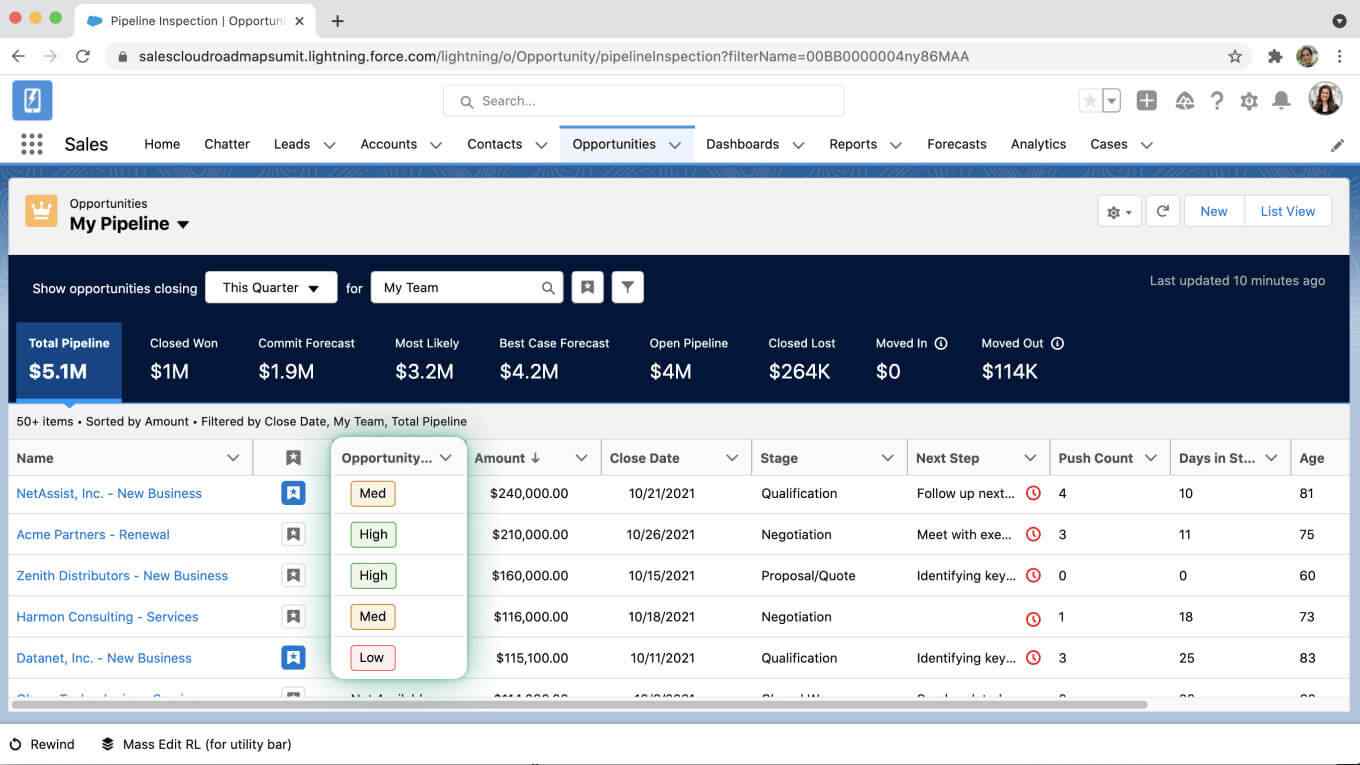Toggle the bookmark for Zenith Distributors row
The height and width of the screenshot is (765, 1360).
(x=293, y=575)
